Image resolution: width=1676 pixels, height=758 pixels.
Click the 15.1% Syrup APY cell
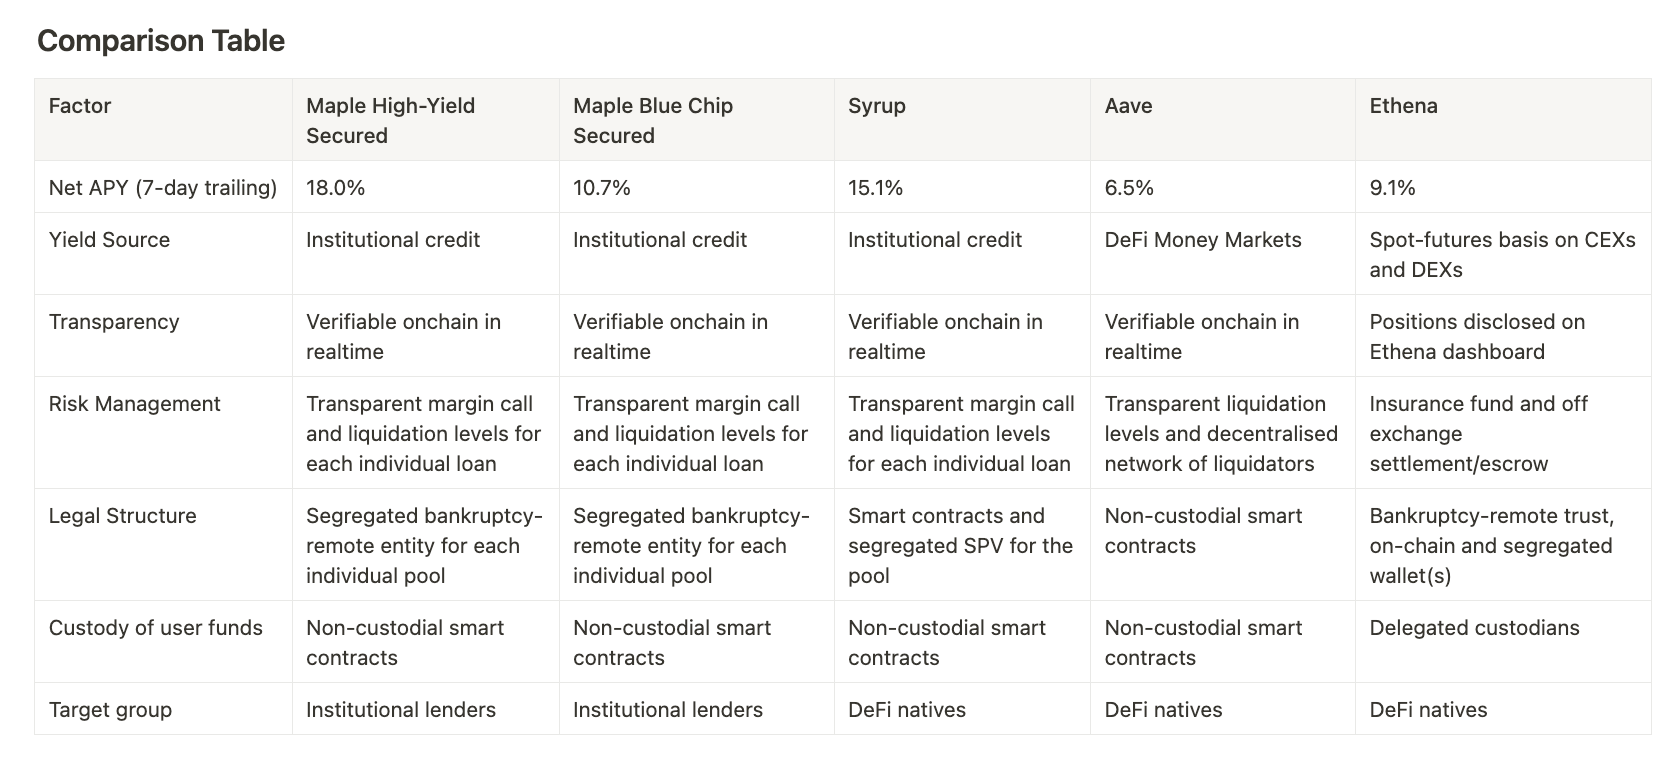point(875,188)
